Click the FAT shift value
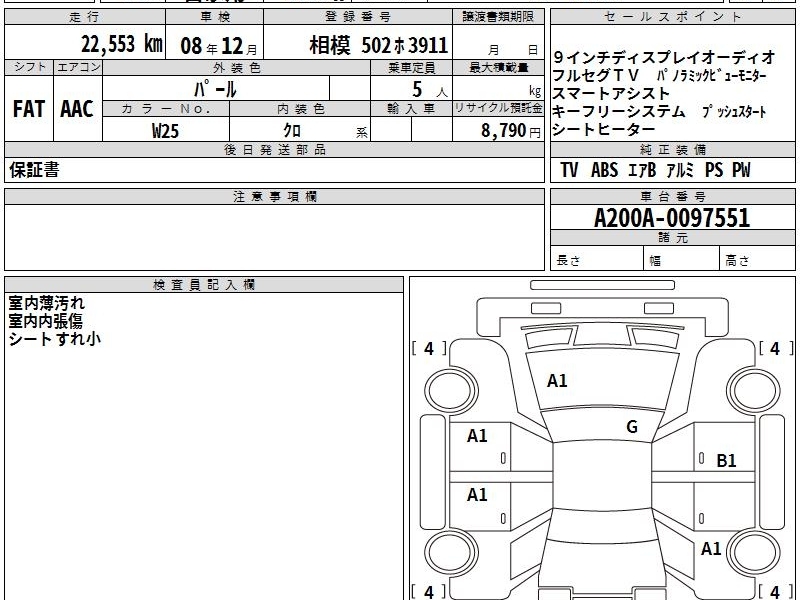 coord(29,109)
